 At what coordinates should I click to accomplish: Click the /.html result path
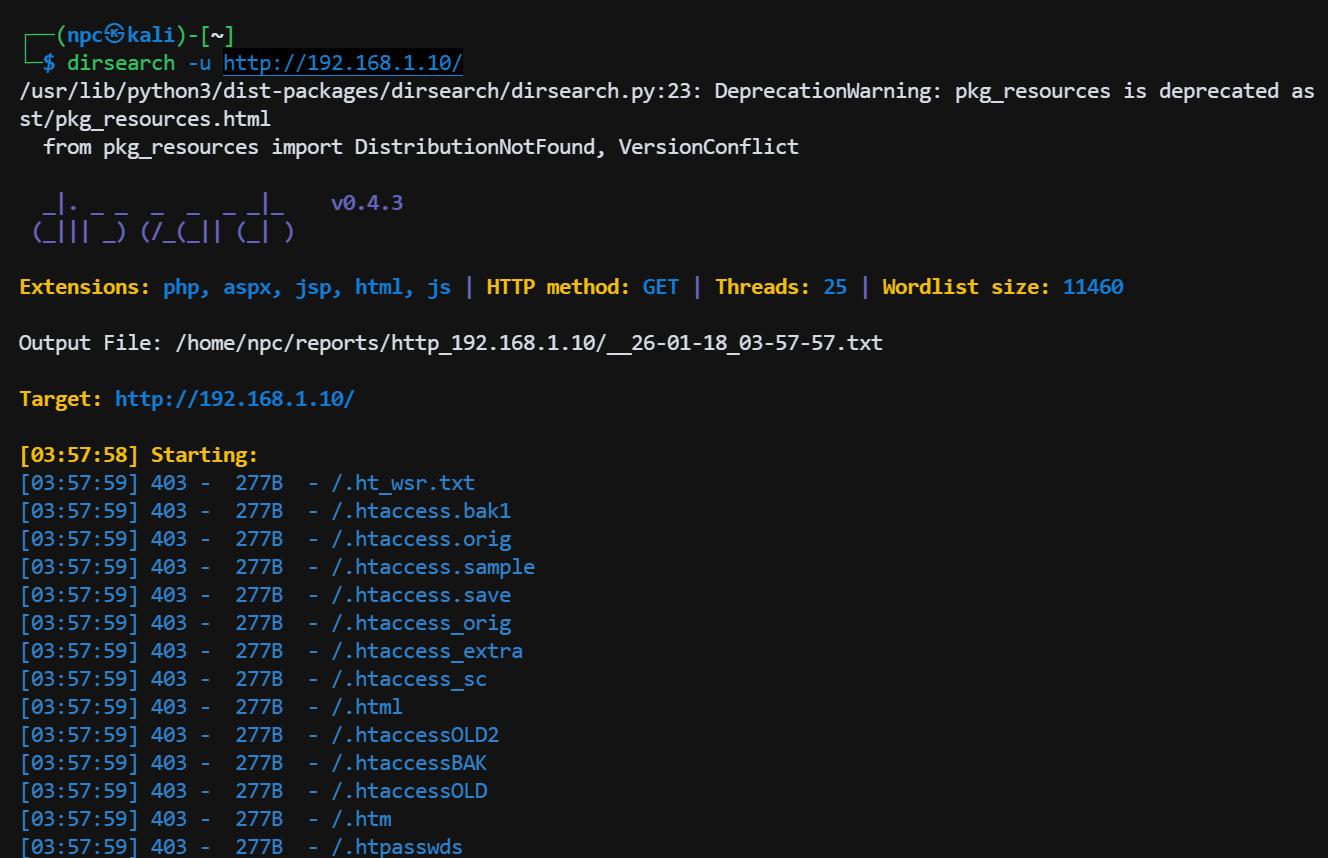pos(367,707)
